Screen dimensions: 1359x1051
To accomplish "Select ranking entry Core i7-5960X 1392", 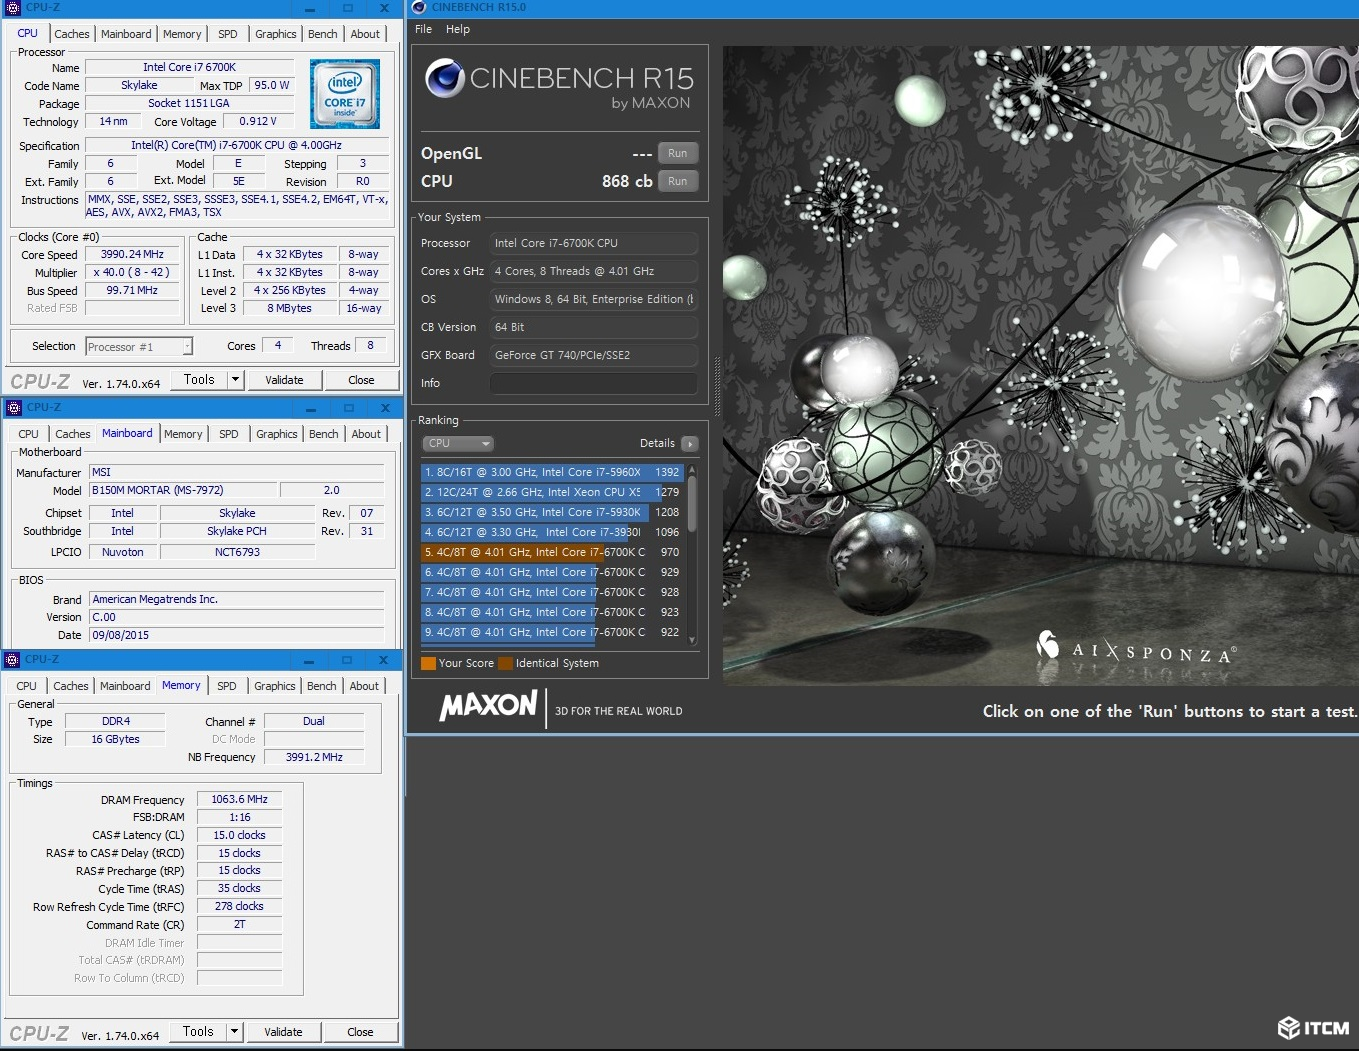I will coord(552,472).
